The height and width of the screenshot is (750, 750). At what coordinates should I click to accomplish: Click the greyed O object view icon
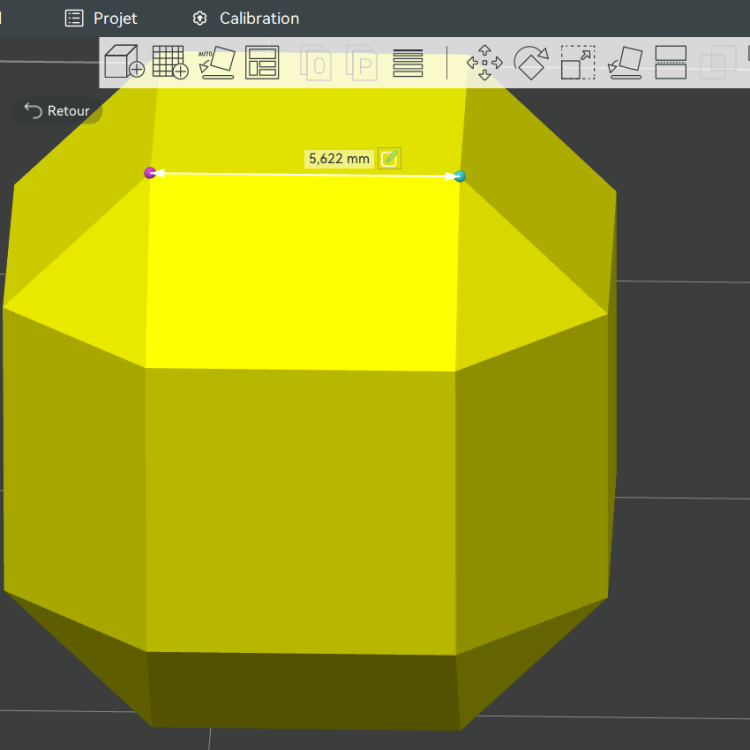point(316,63)
